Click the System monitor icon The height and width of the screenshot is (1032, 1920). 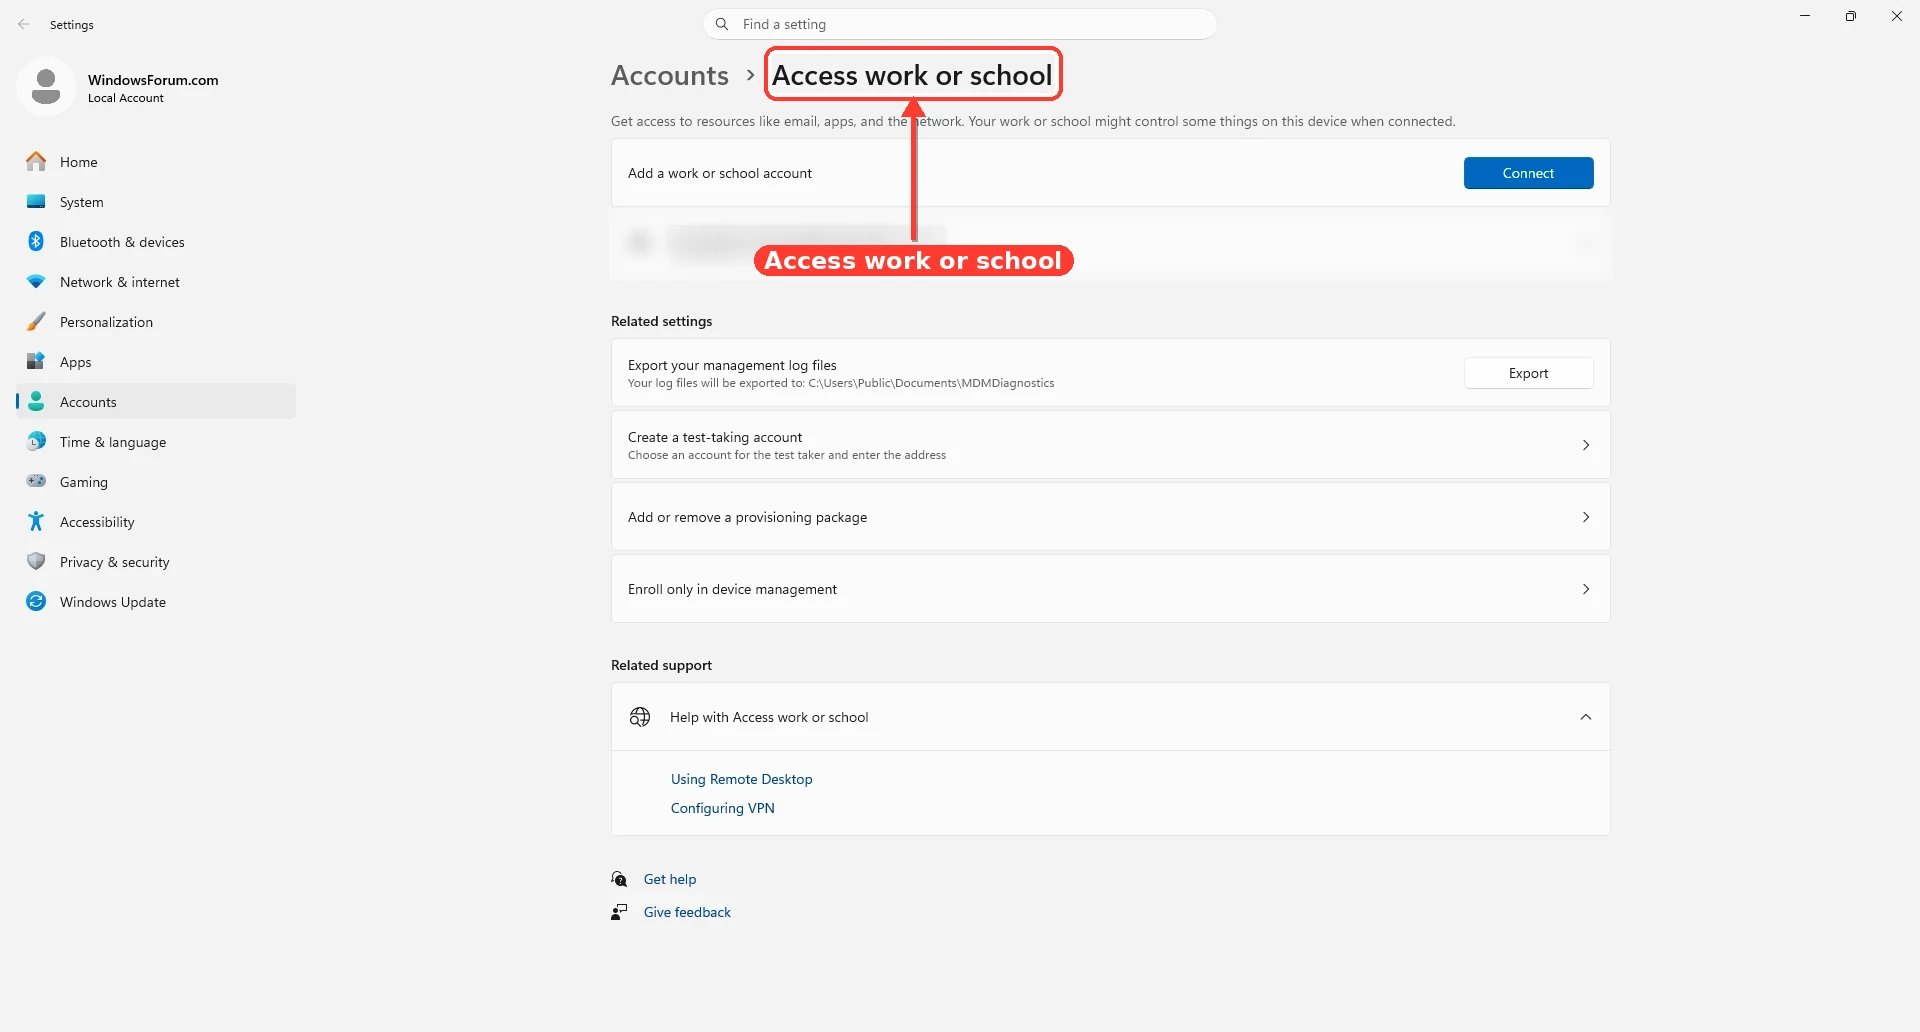(36, 201)
